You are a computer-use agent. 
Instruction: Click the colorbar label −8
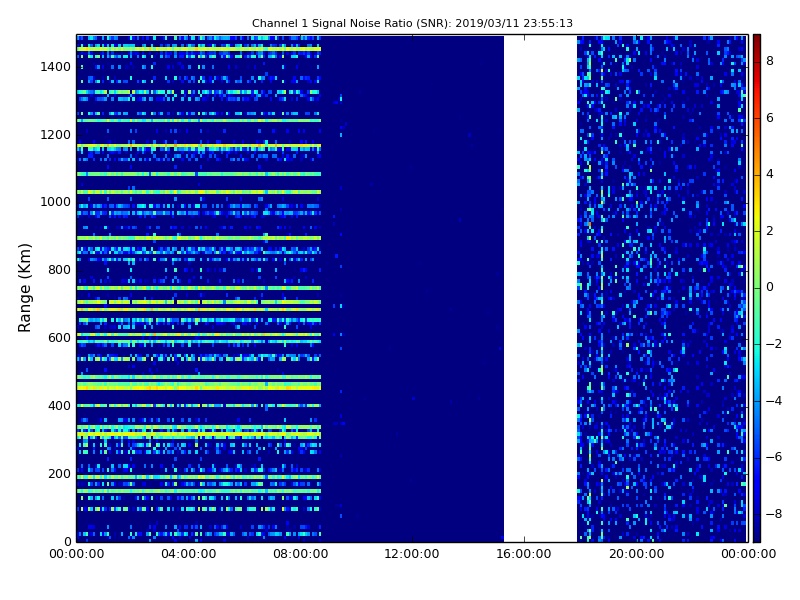point(774,514)
